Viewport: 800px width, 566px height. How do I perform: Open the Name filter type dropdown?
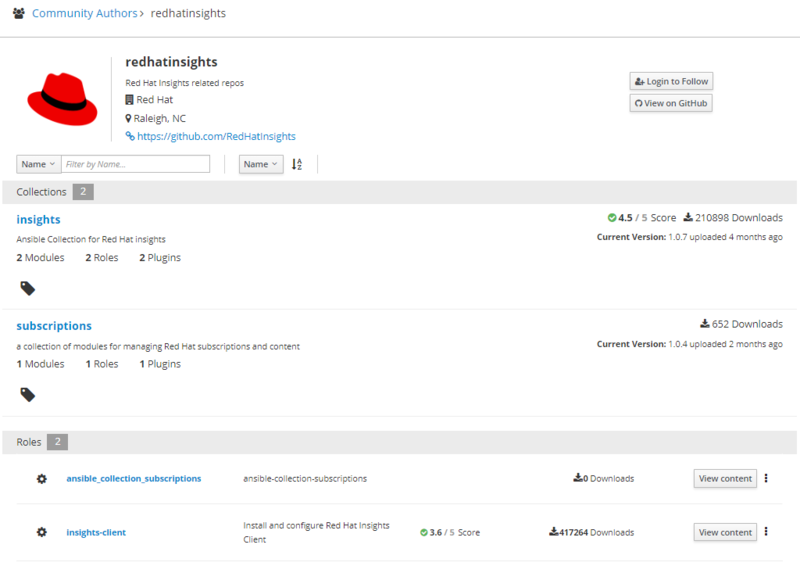pyautogui.click(x=38, y=164)
